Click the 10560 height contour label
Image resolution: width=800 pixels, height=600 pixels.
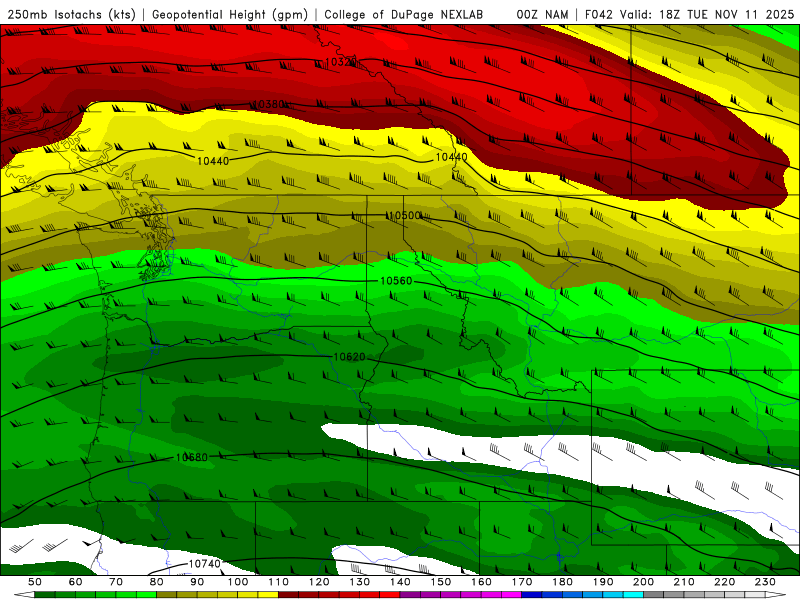pyautogui.click(x=396, y=281)
